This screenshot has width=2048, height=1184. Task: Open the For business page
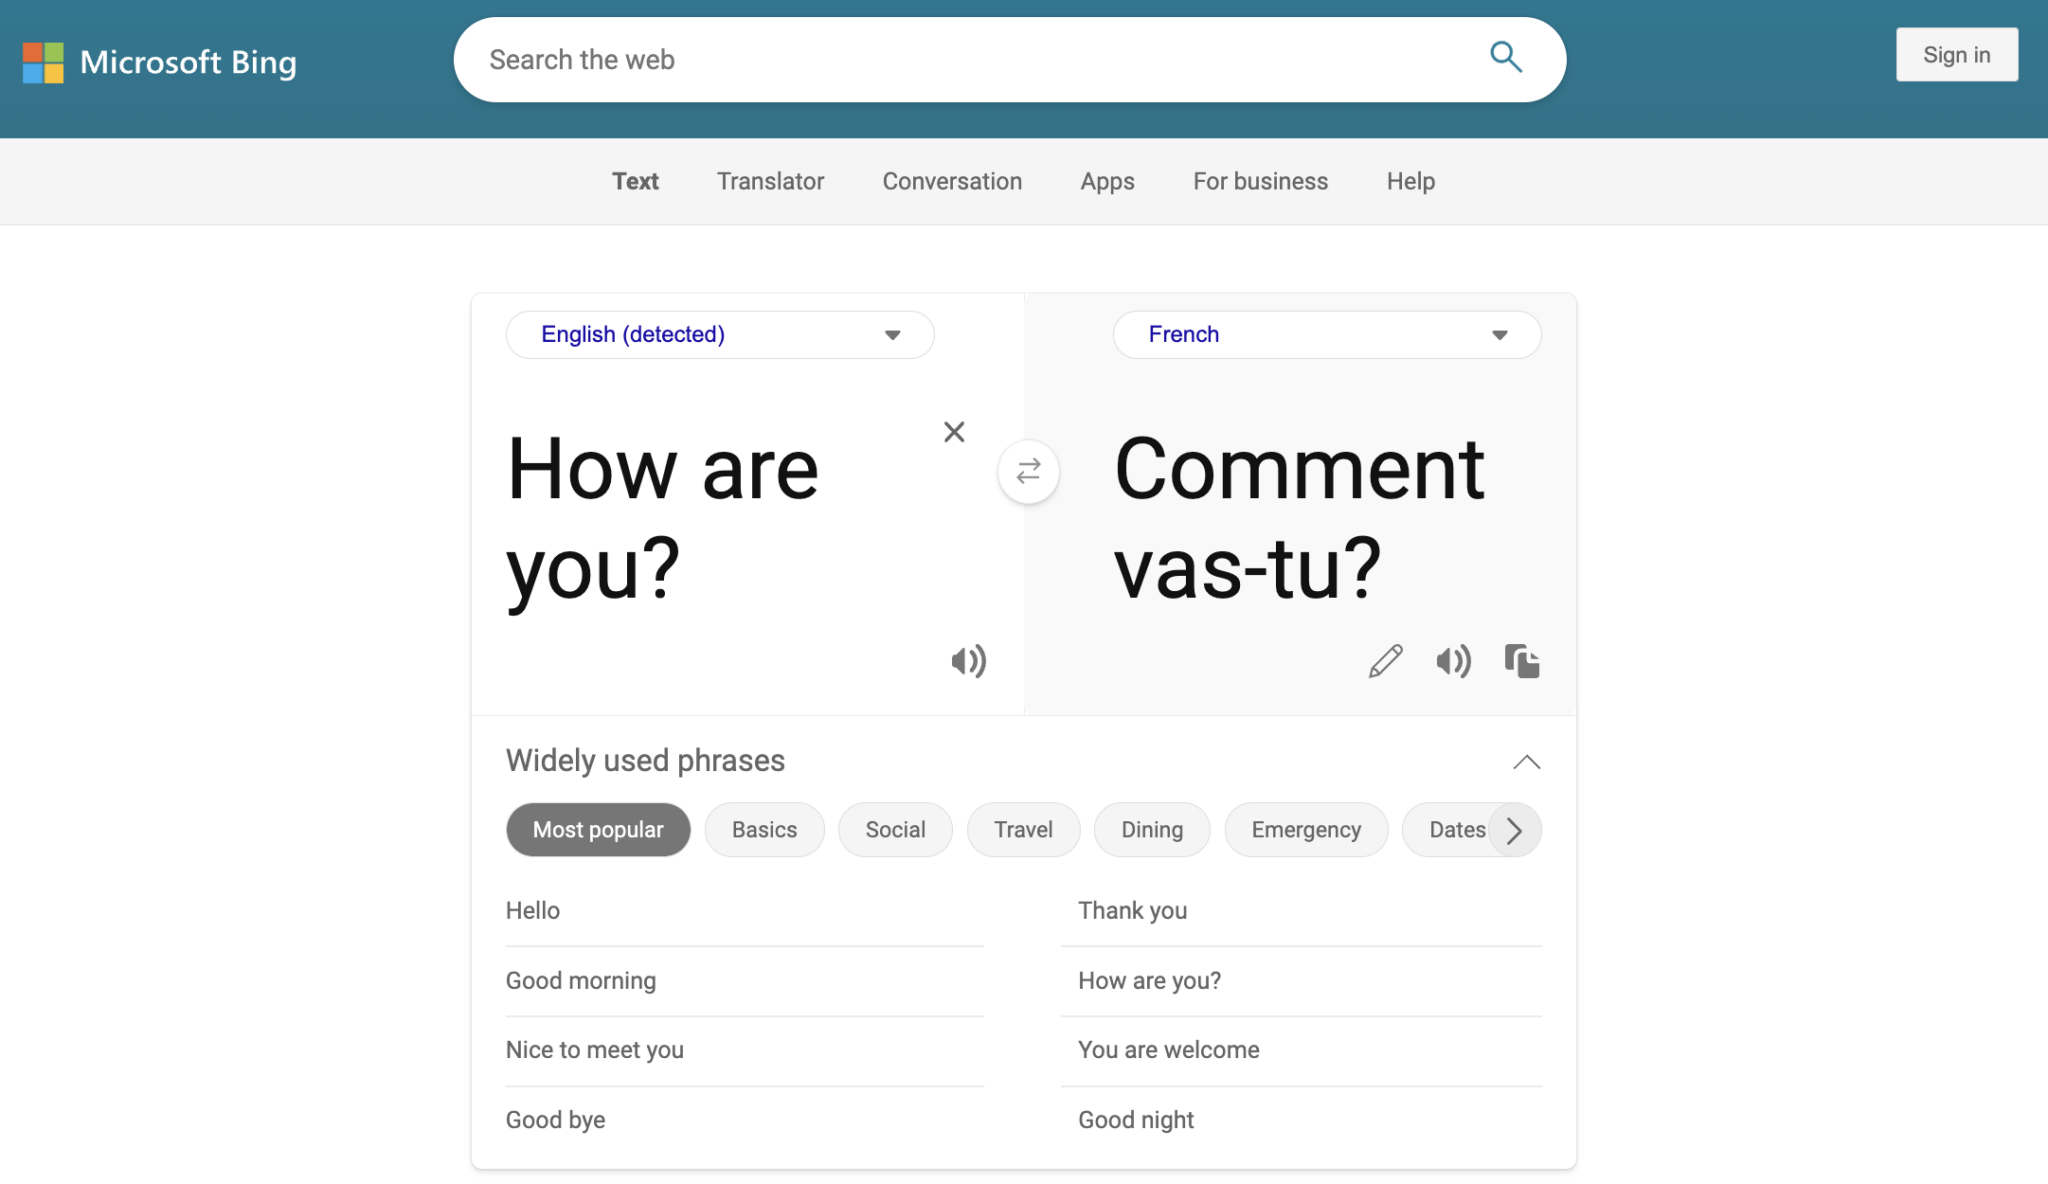pos(1259,181)
